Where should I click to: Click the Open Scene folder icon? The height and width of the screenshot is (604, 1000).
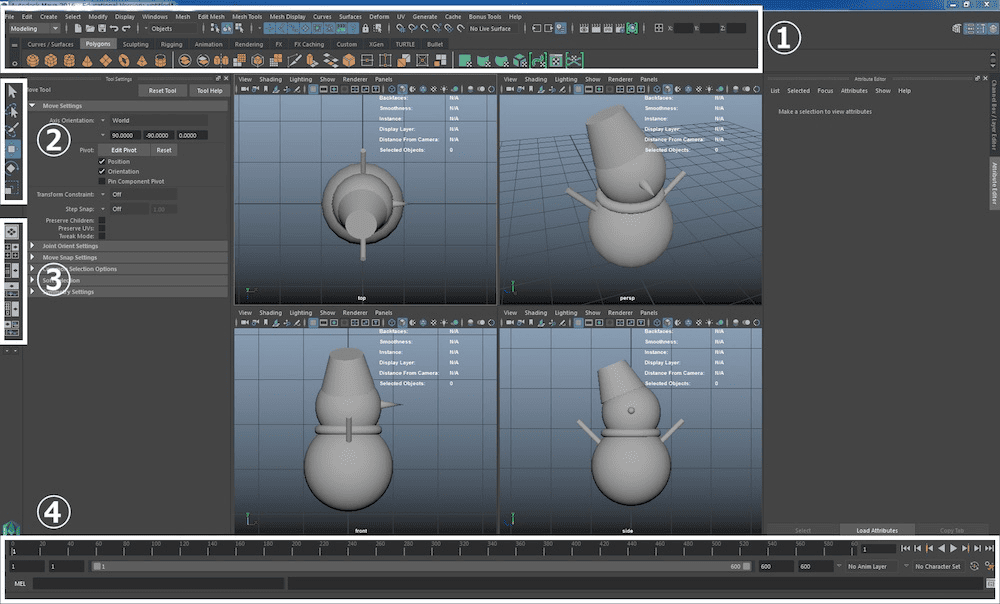[x=90, y=28]
